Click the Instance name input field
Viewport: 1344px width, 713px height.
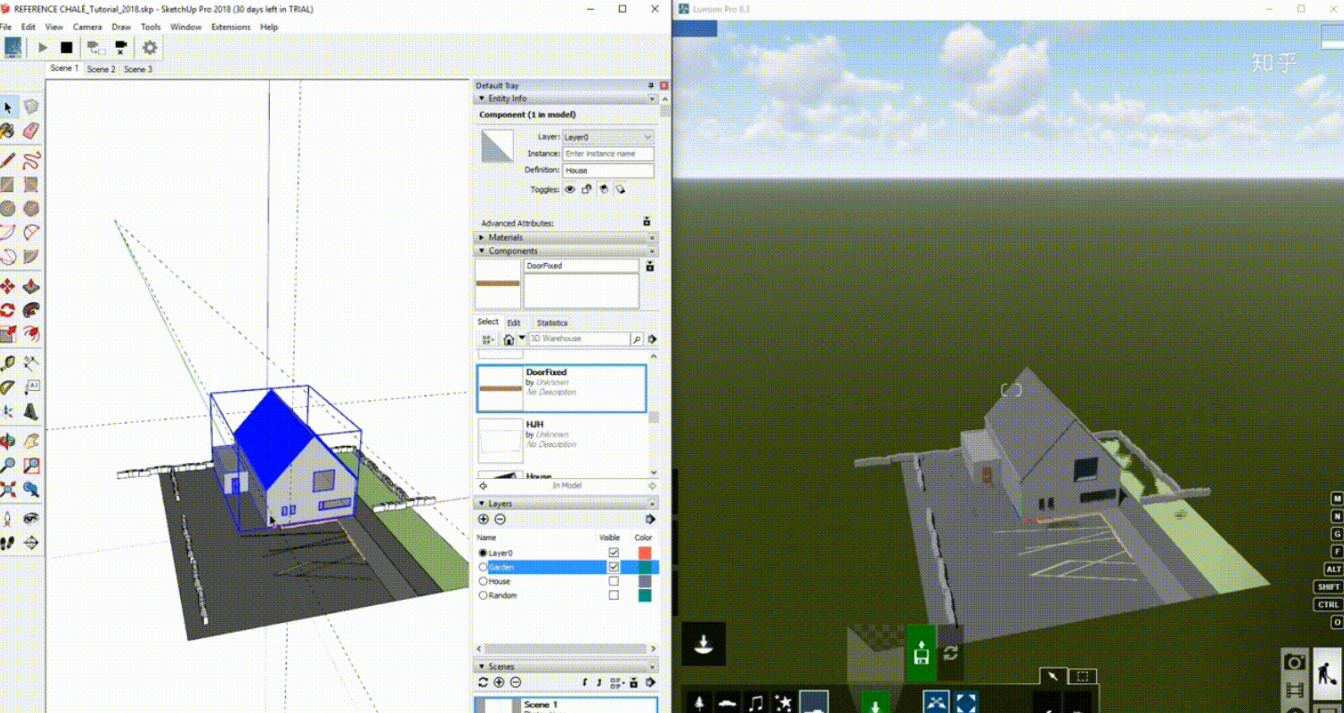click(608, 154)
